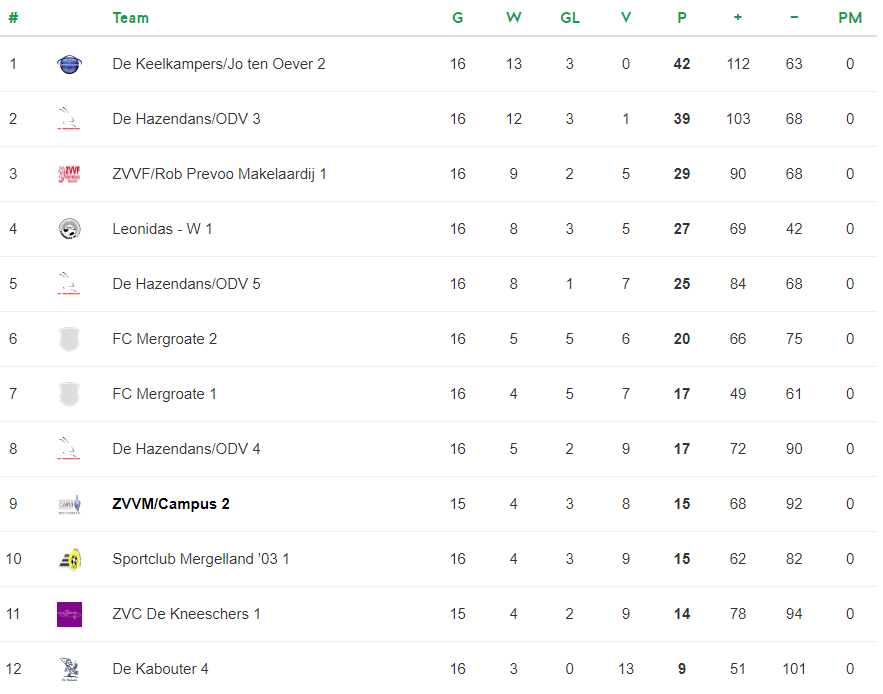This screenshot has height=694, width=883.
Task: Click the Team column header
Action: coord(131,18)
